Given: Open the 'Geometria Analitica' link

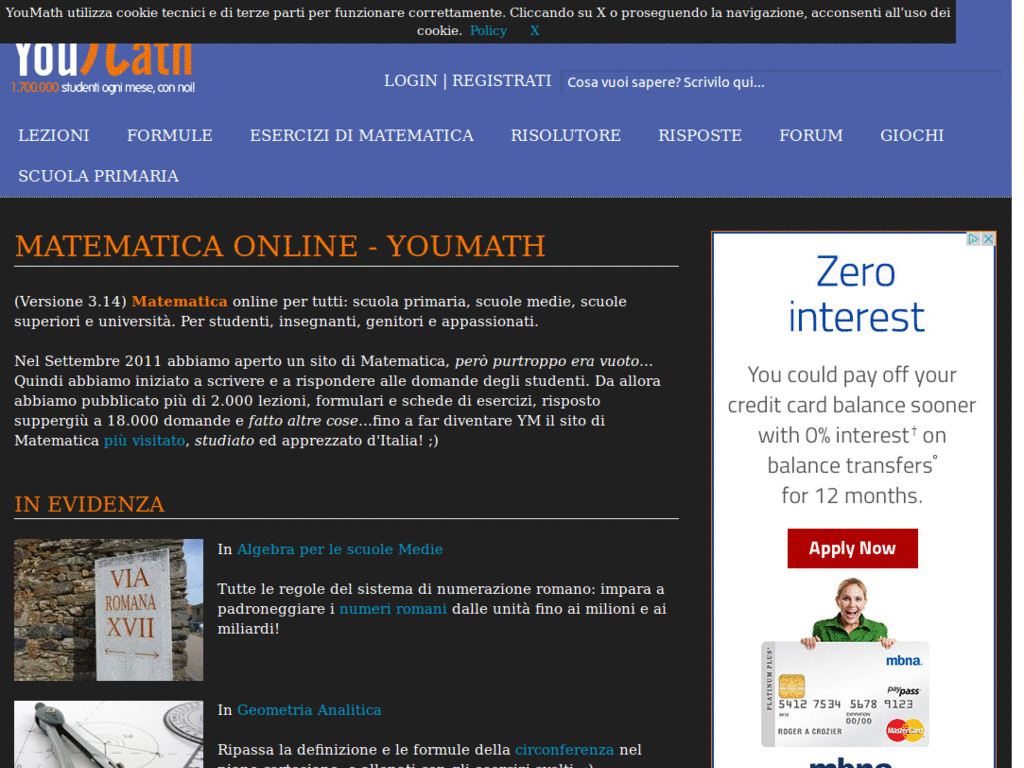Looking at the screenshot, I should coord(309,710).
